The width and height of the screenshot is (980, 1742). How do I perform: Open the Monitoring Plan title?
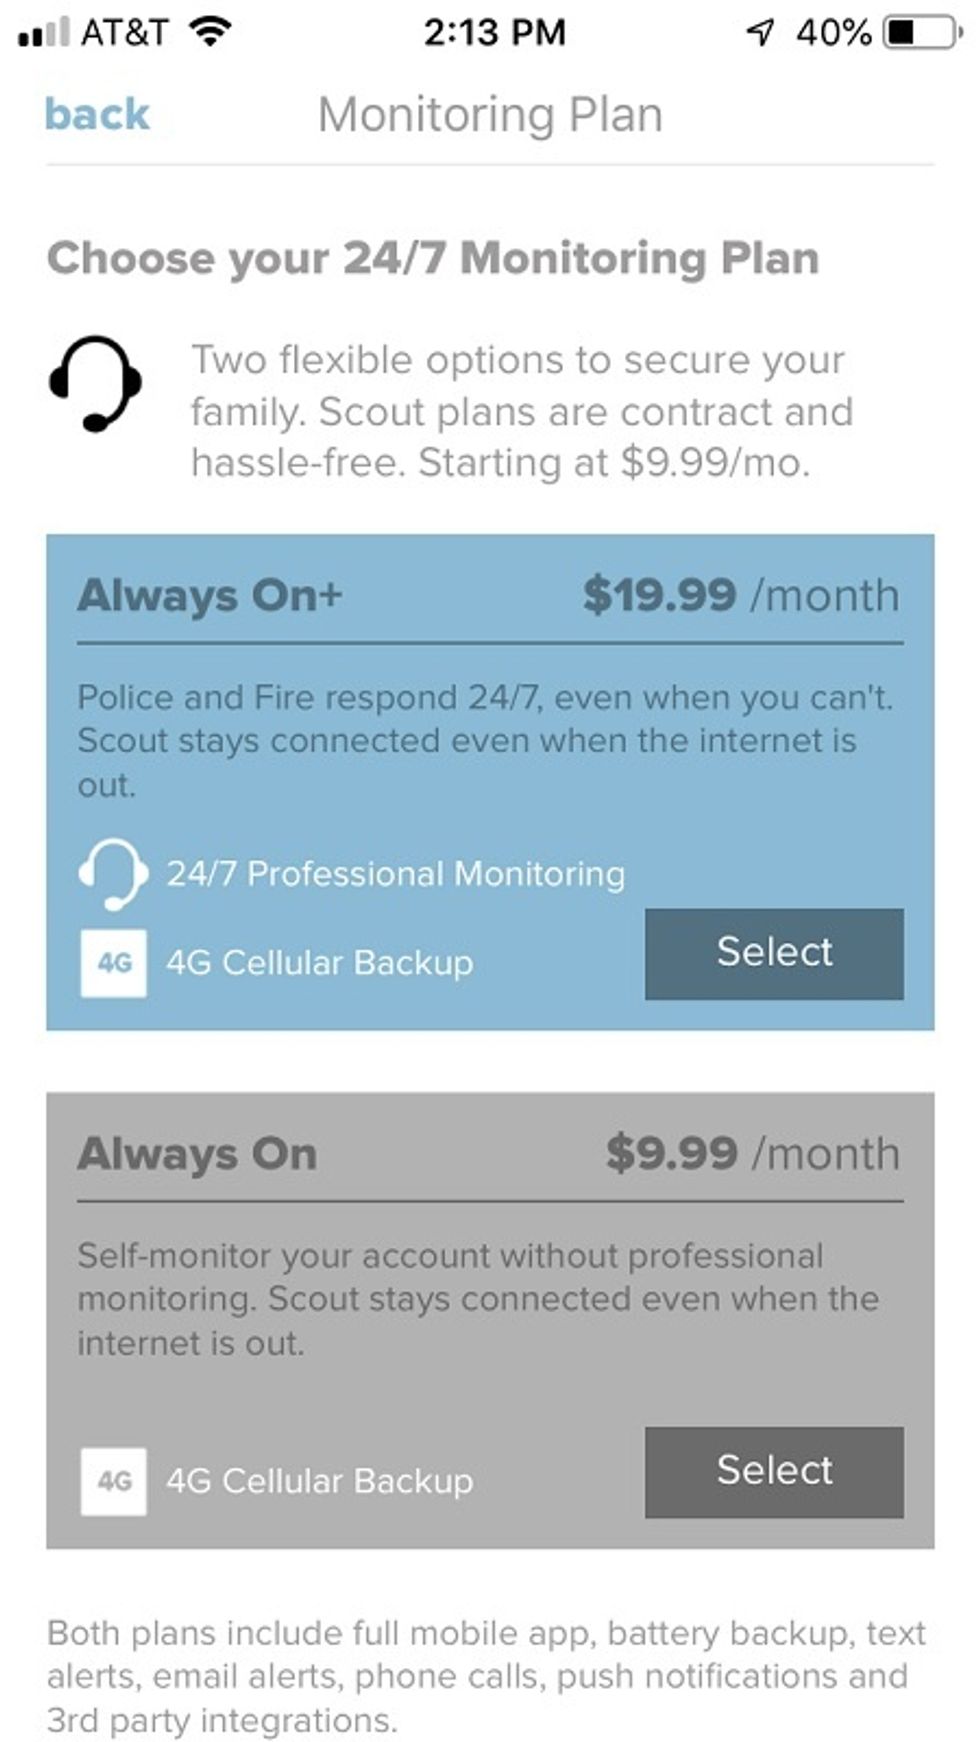[x=490, y=113]
